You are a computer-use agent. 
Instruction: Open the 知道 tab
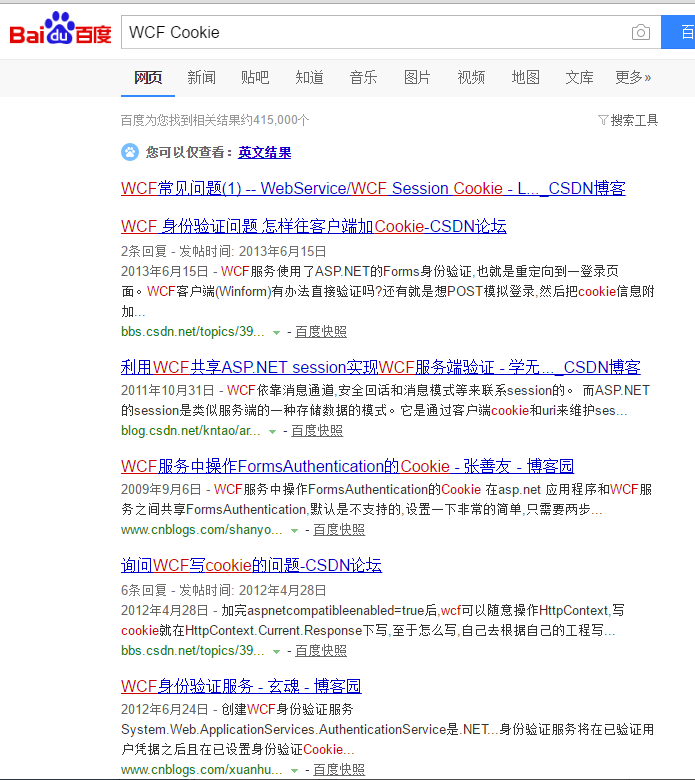point(309,78)
